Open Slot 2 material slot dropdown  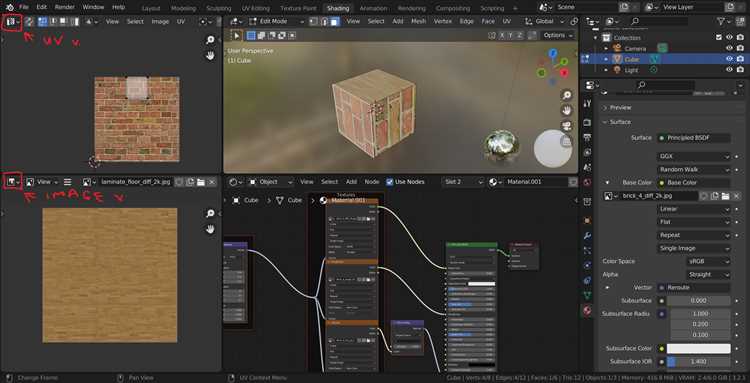463,182
